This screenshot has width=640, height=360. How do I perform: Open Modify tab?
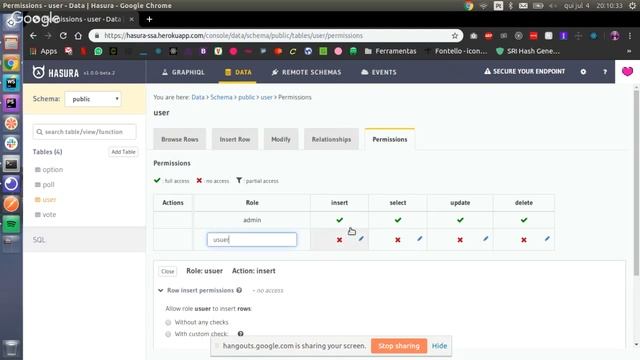click(x=281, y=139)
